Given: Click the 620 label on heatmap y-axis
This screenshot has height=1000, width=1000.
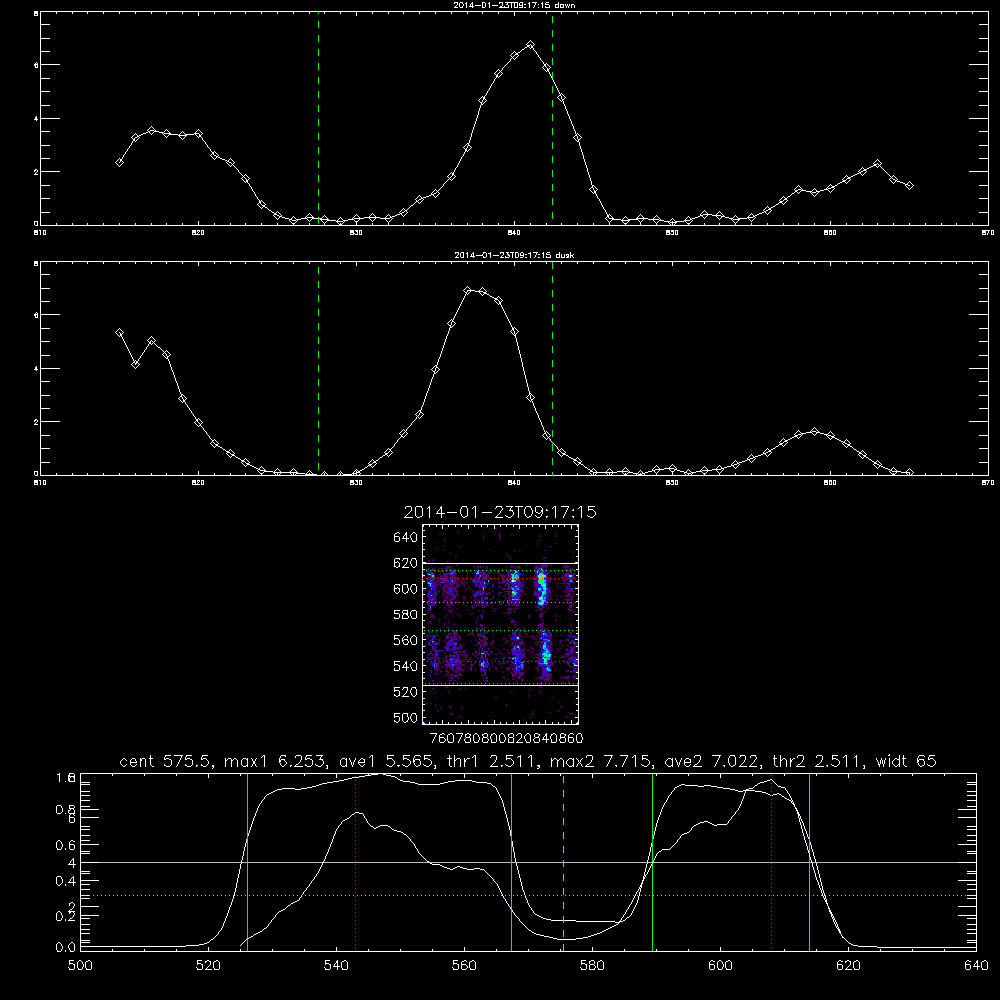Looking at the screenshot, I should point(406,563).
